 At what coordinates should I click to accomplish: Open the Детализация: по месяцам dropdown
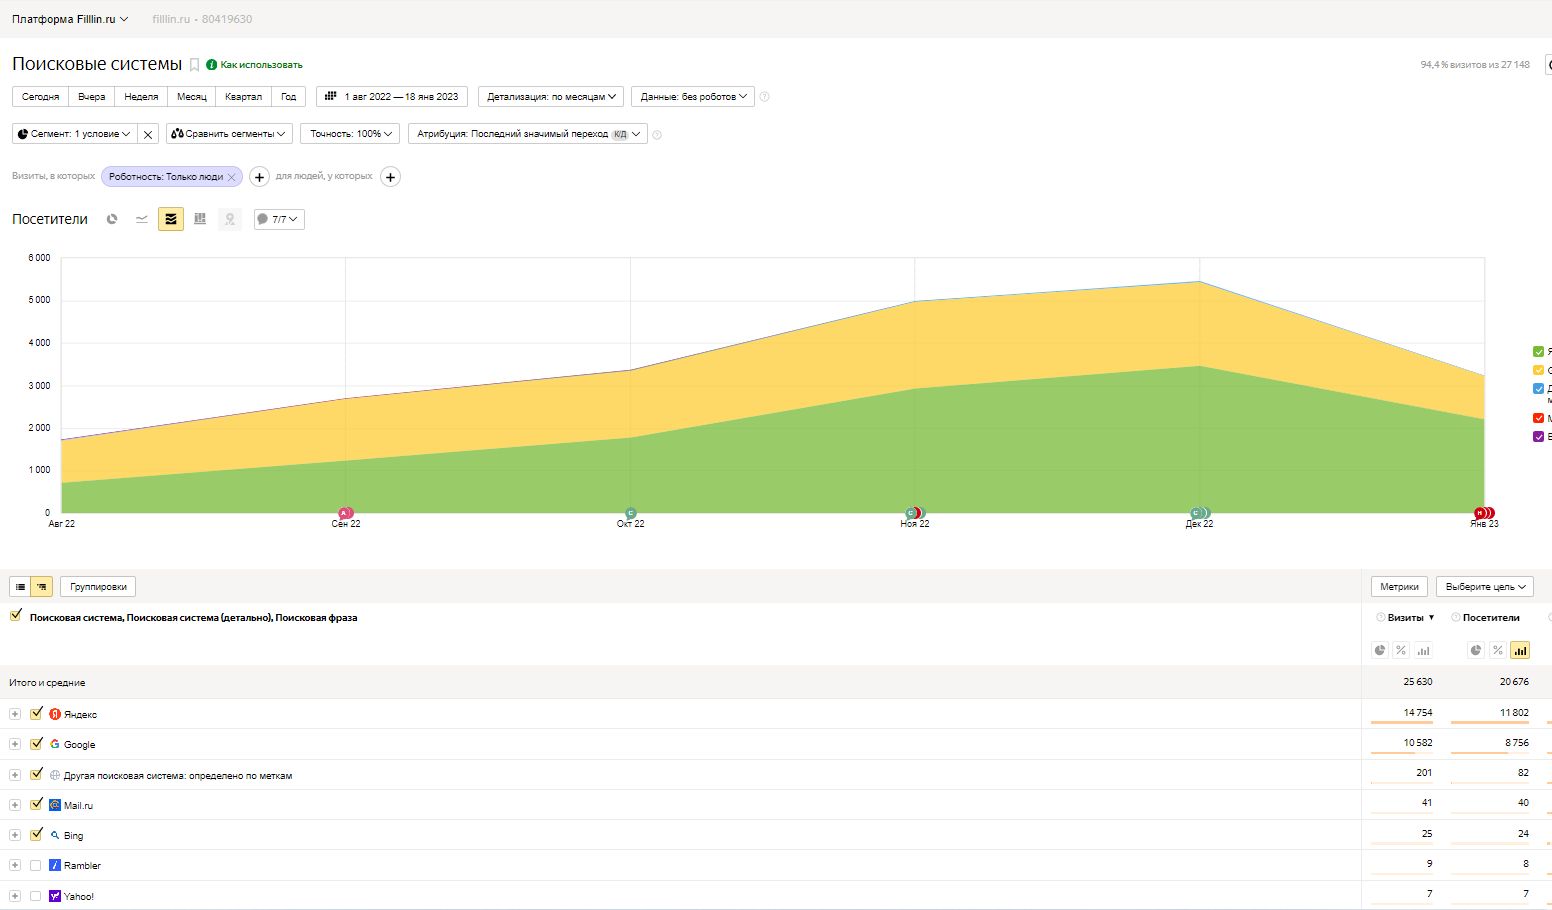(551, 97)
